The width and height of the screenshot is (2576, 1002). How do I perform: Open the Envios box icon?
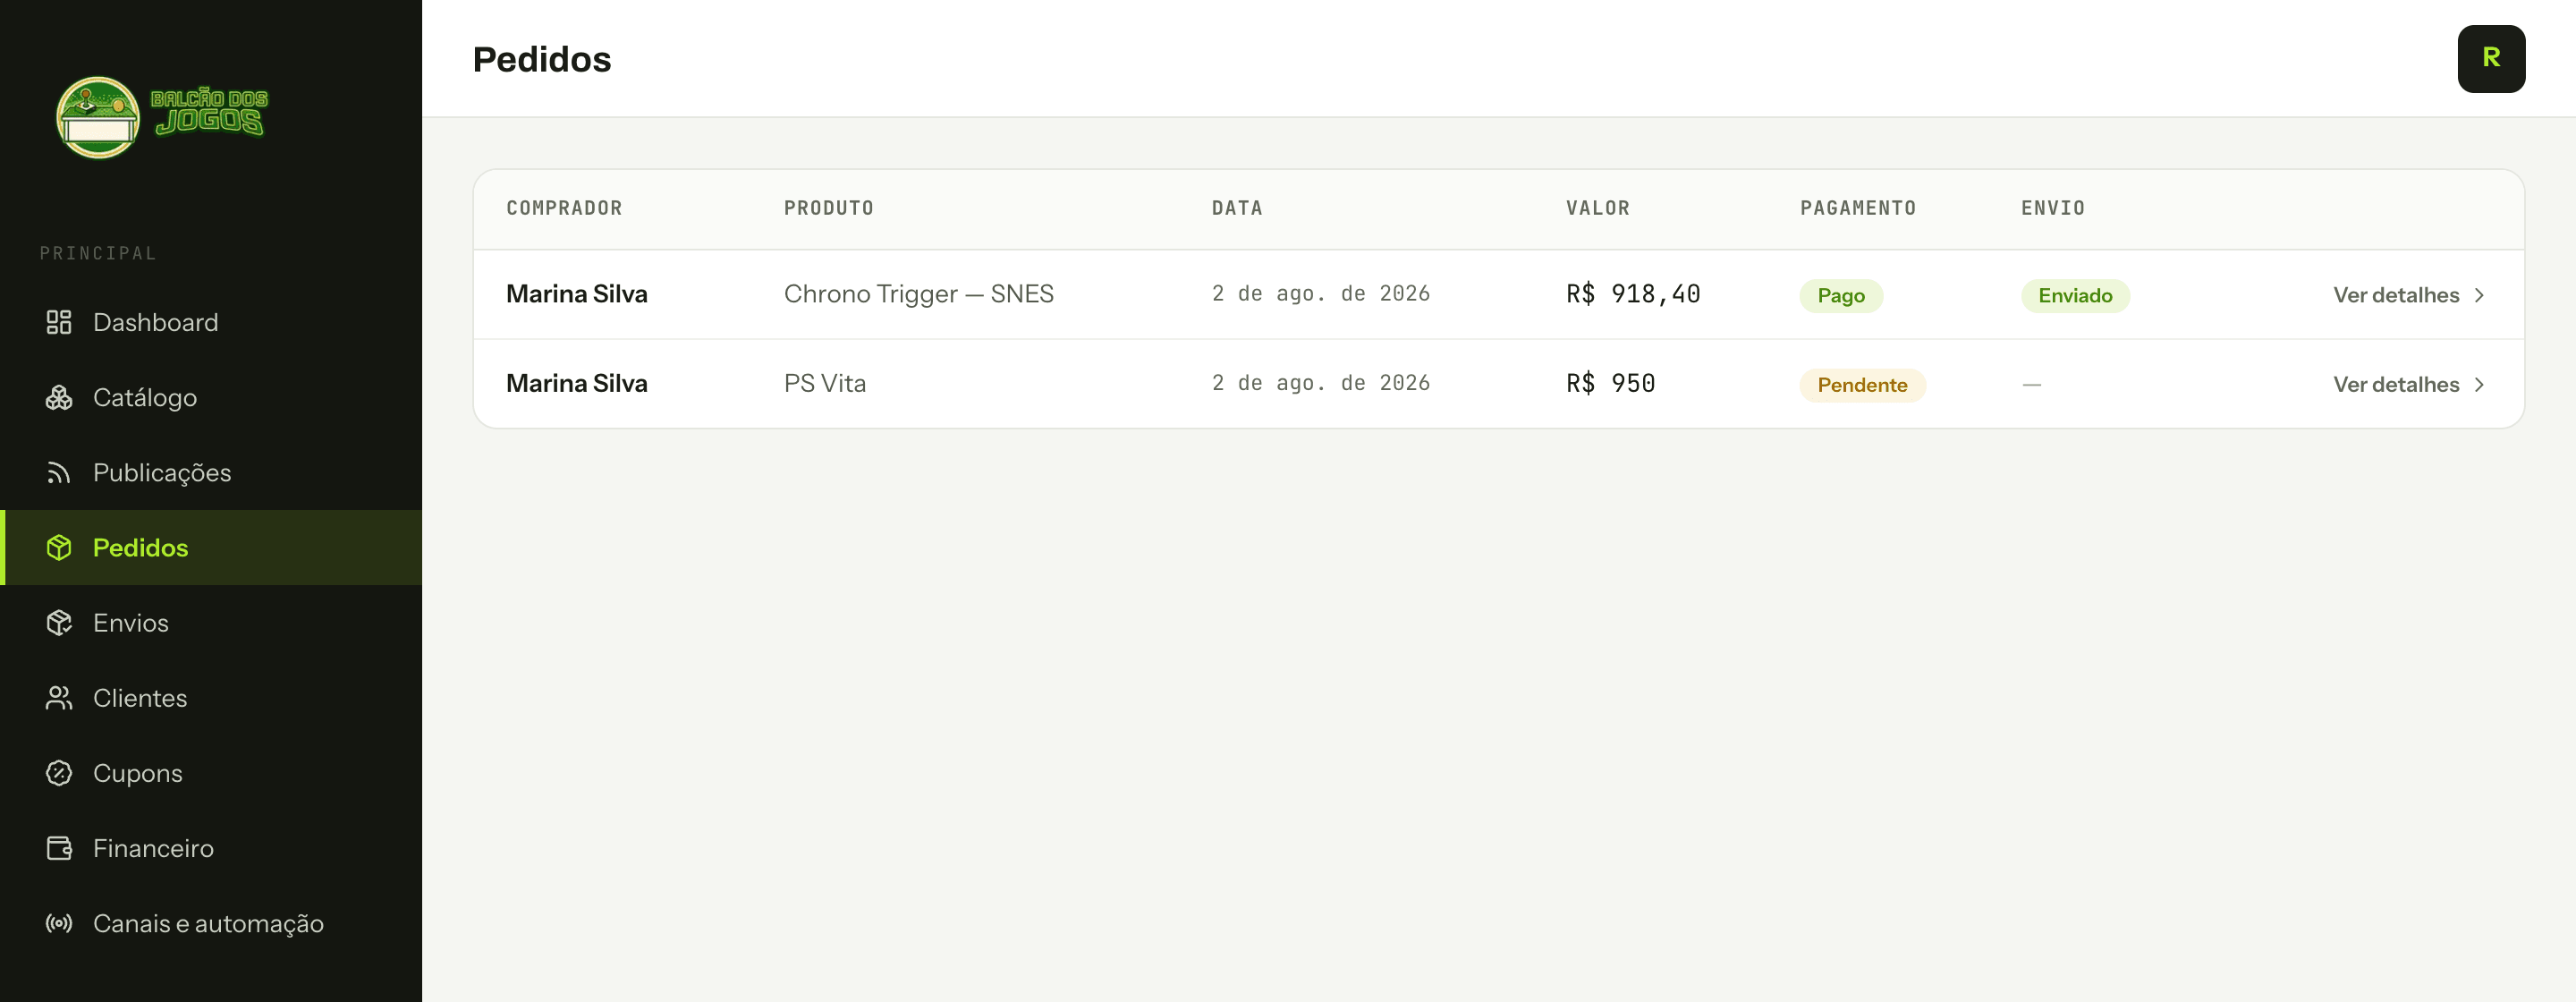click(59, 622)
